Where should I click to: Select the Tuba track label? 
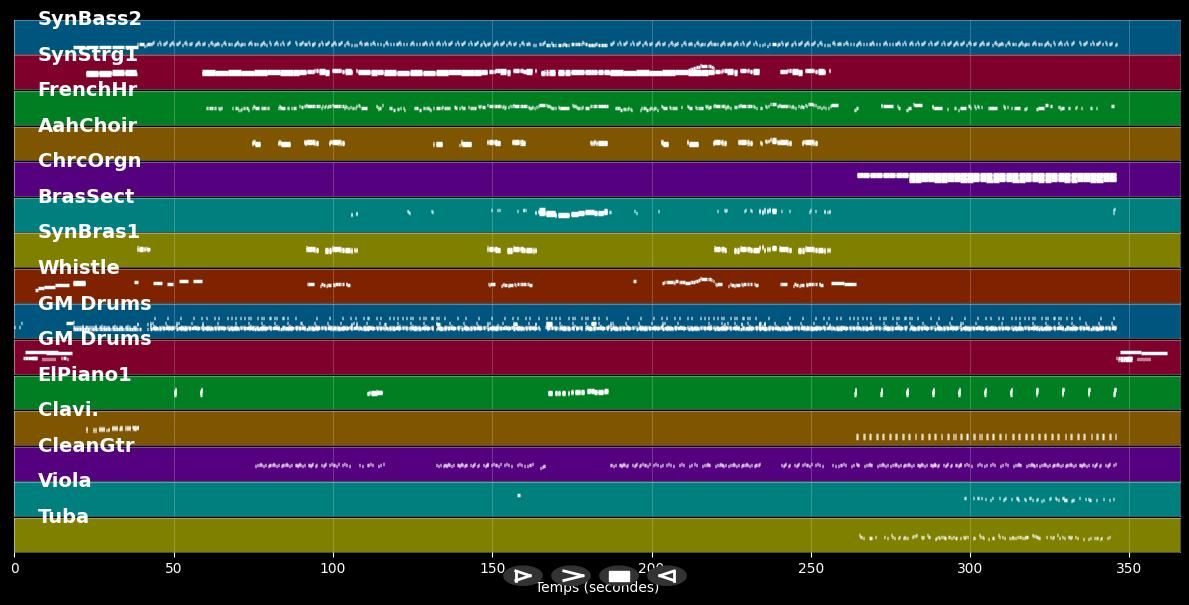[x=63, y=517]
